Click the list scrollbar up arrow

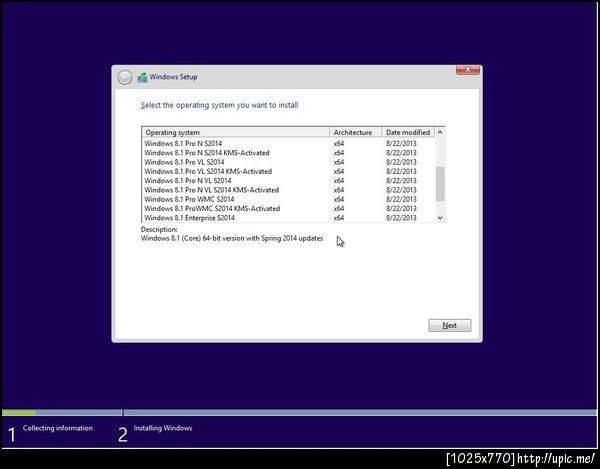click(x=440, y=132)
